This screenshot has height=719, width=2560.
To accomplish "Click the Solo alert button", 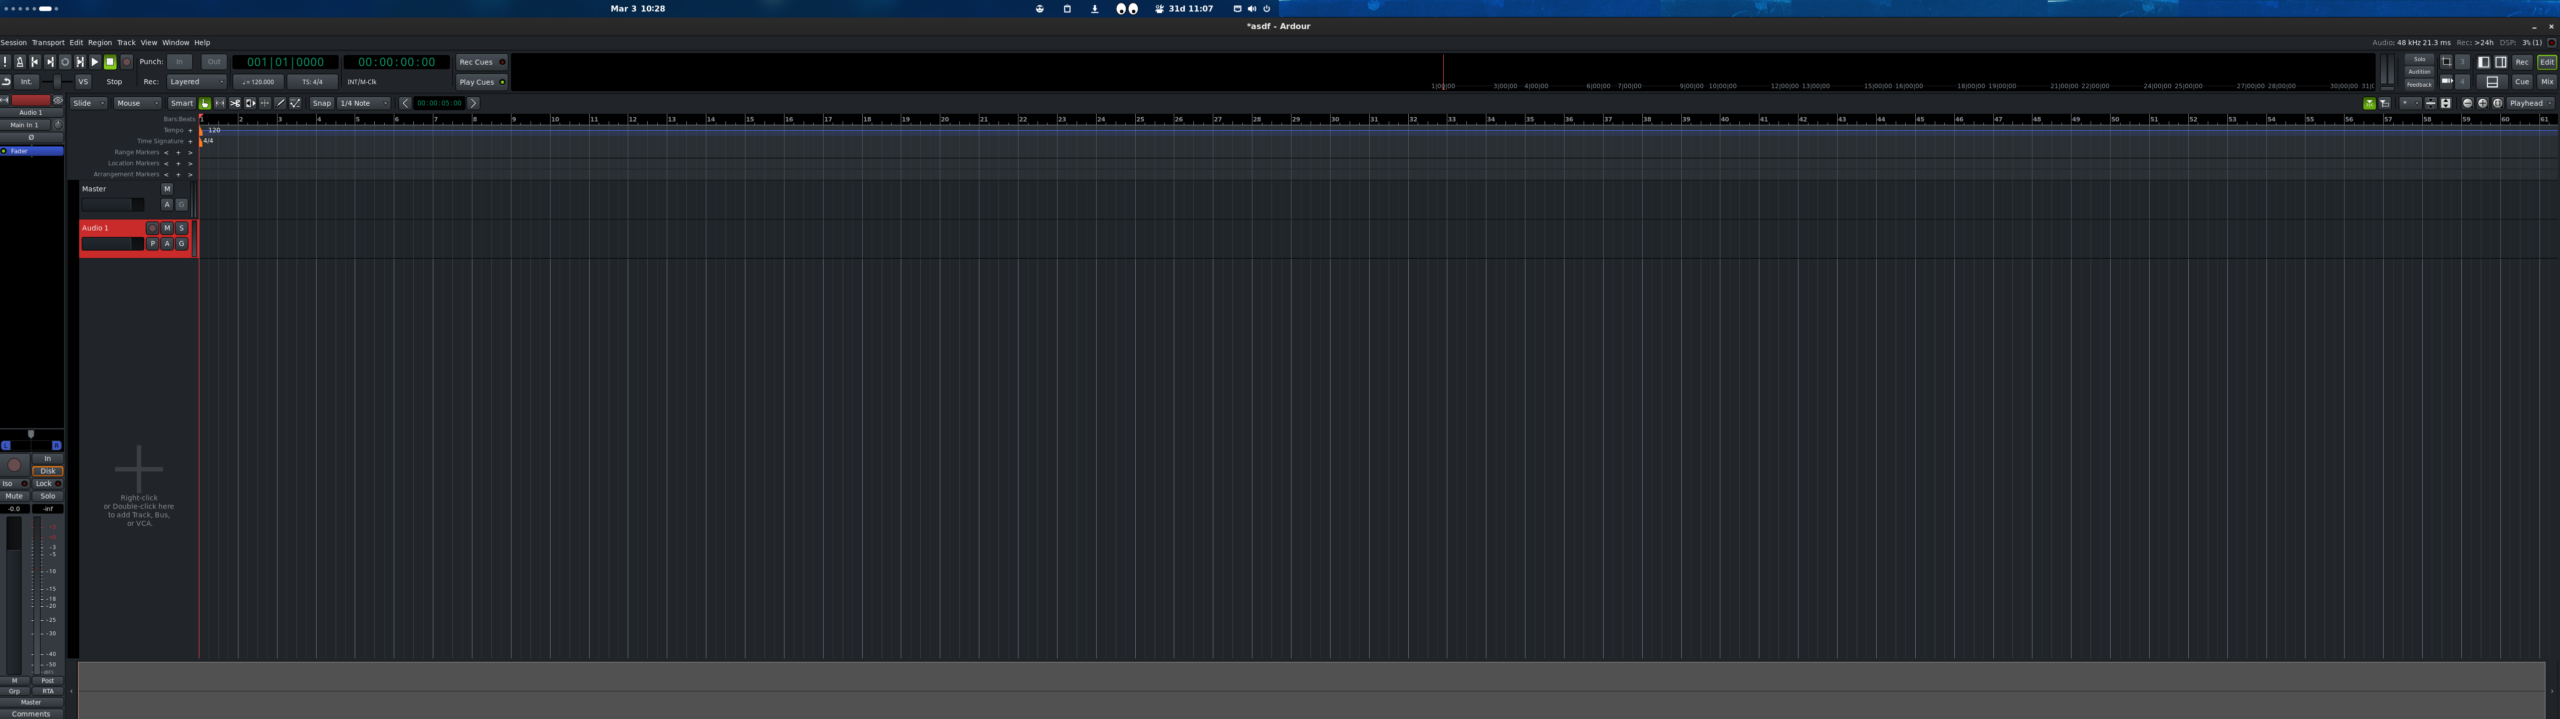I will [2419, 59].
